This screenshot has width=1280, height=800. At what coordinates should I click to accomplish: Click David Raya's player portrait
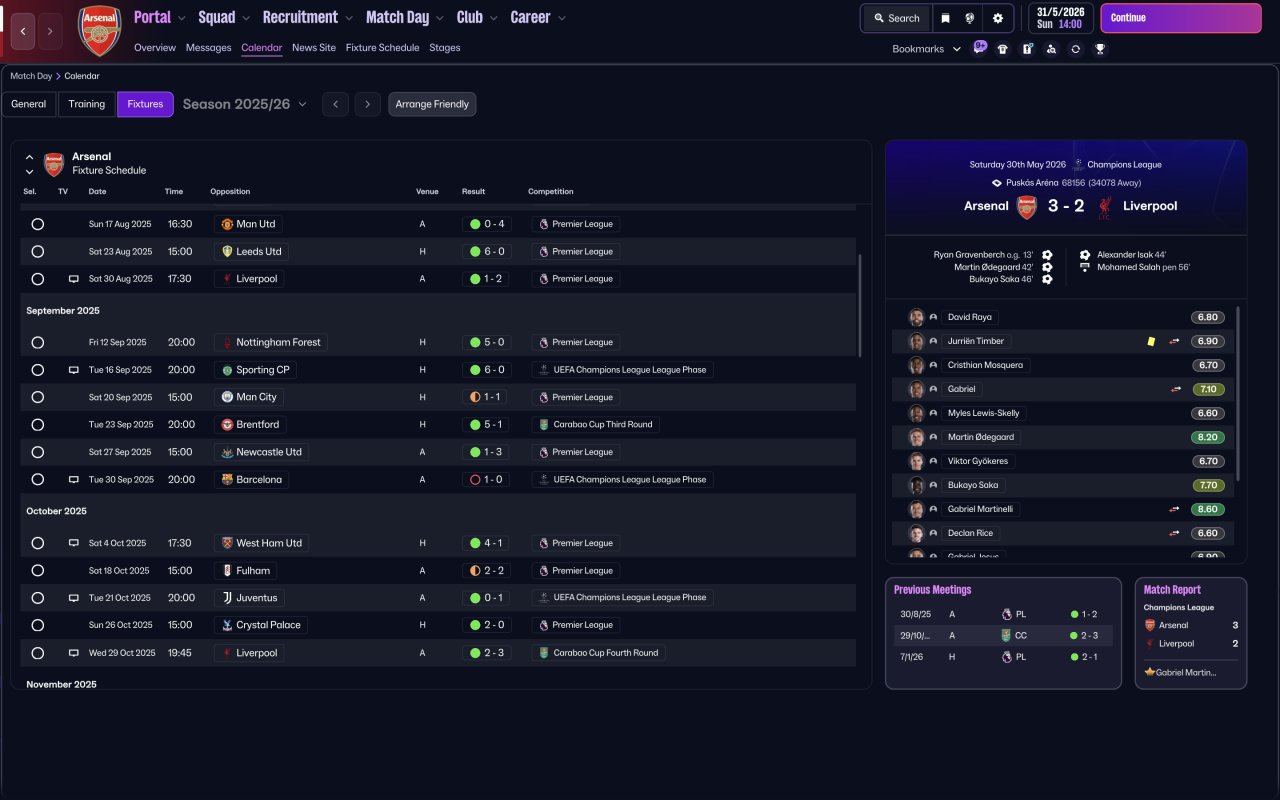point(916,317)
